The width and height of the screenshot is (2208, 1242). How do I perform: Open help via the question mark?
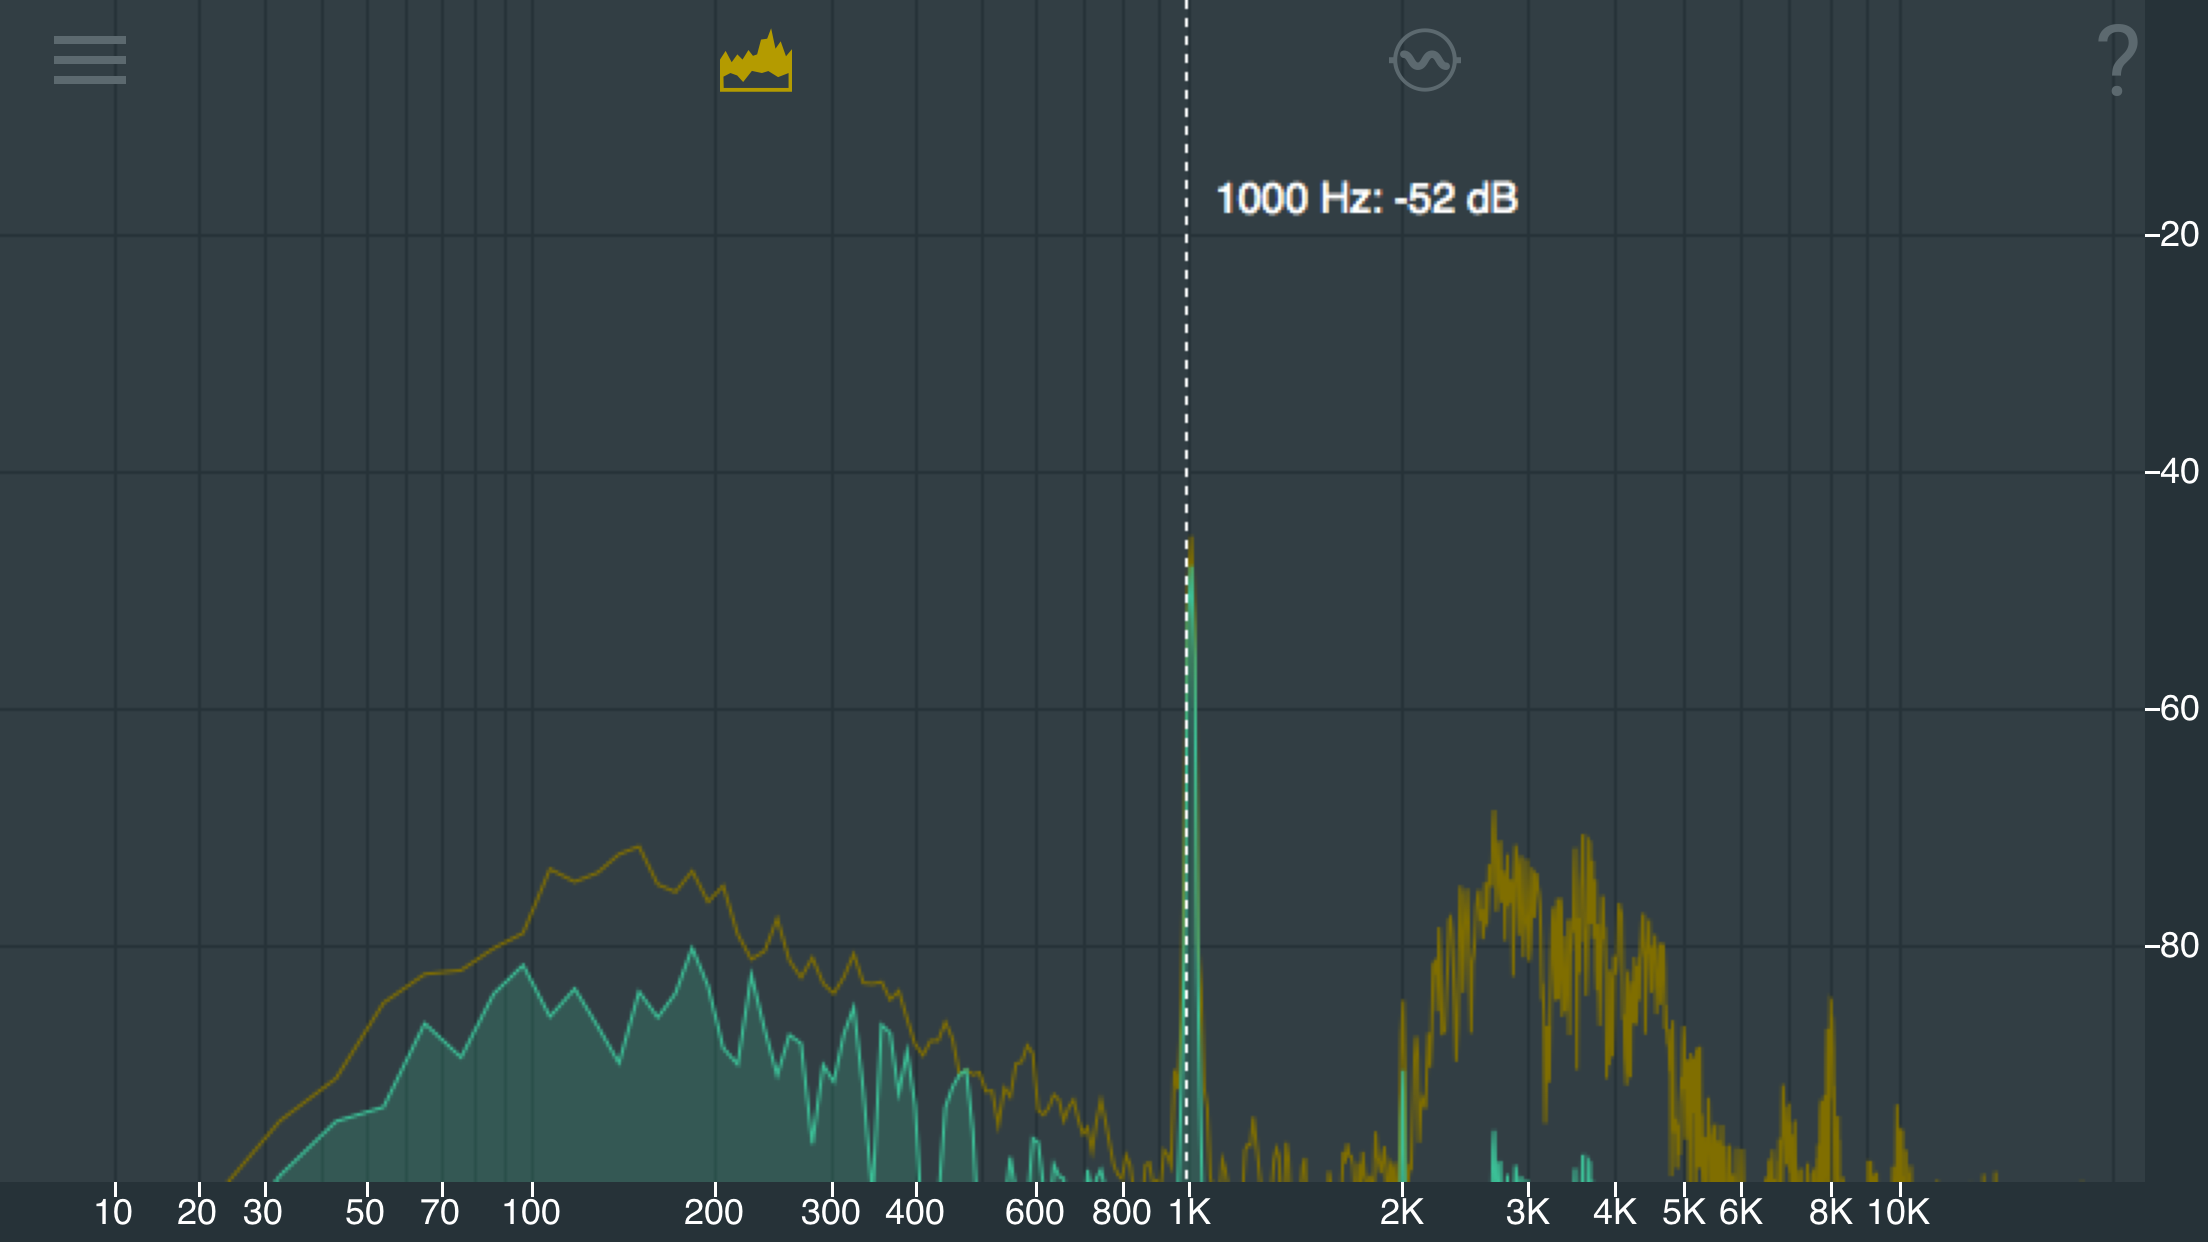tap(2117, 62)
